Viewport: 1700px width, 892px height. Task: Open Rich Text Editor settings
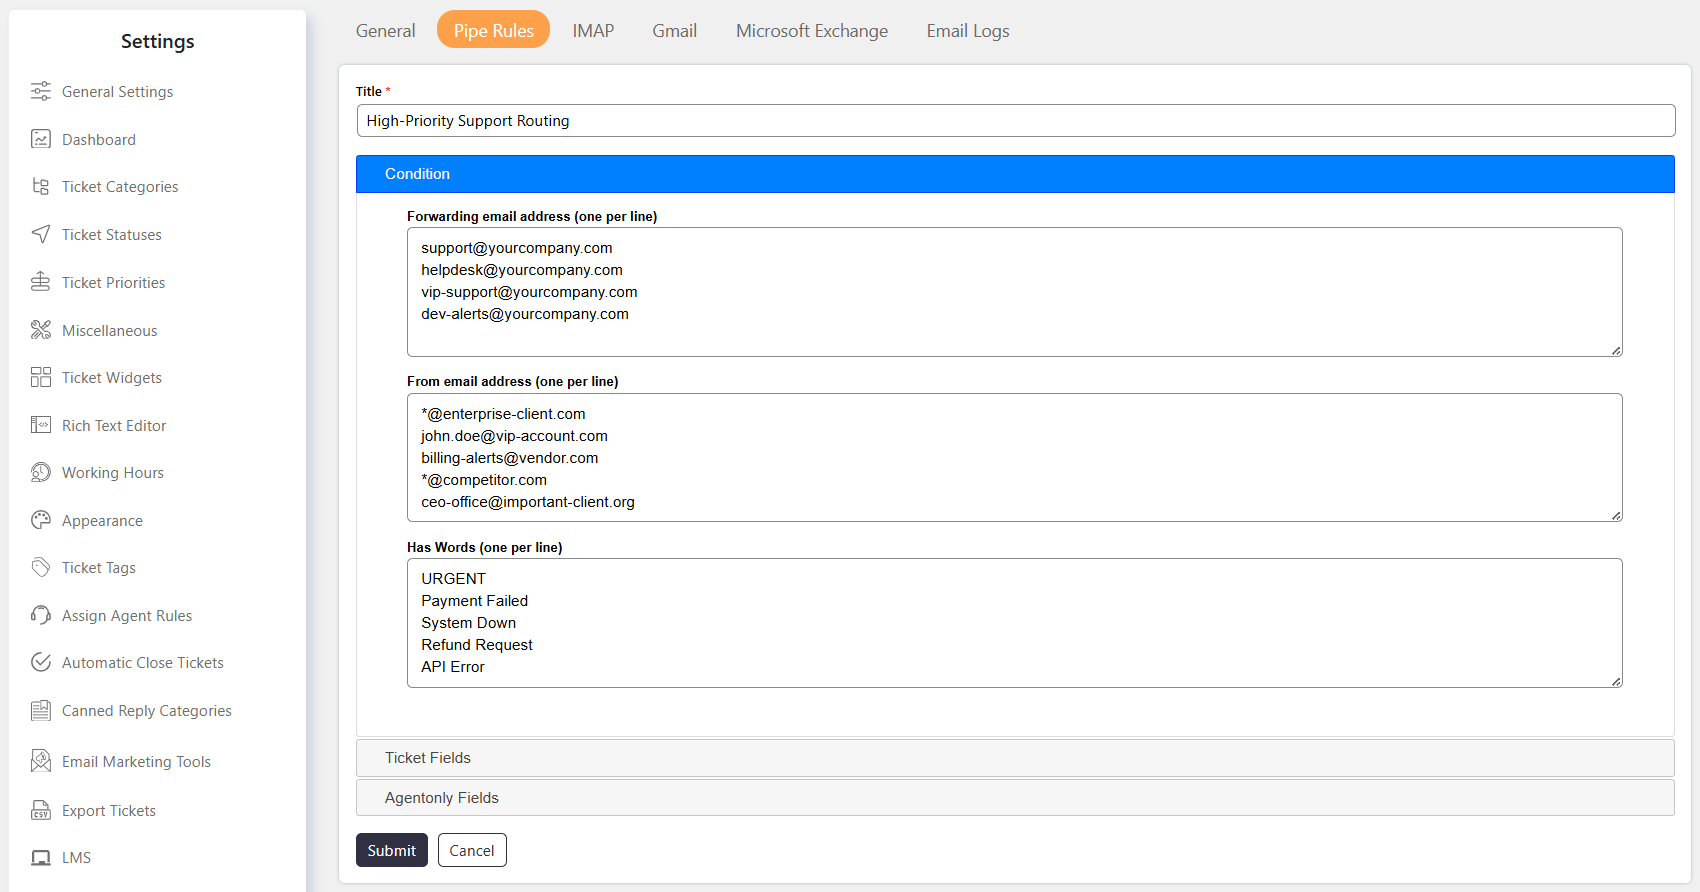tap(114, 425)
